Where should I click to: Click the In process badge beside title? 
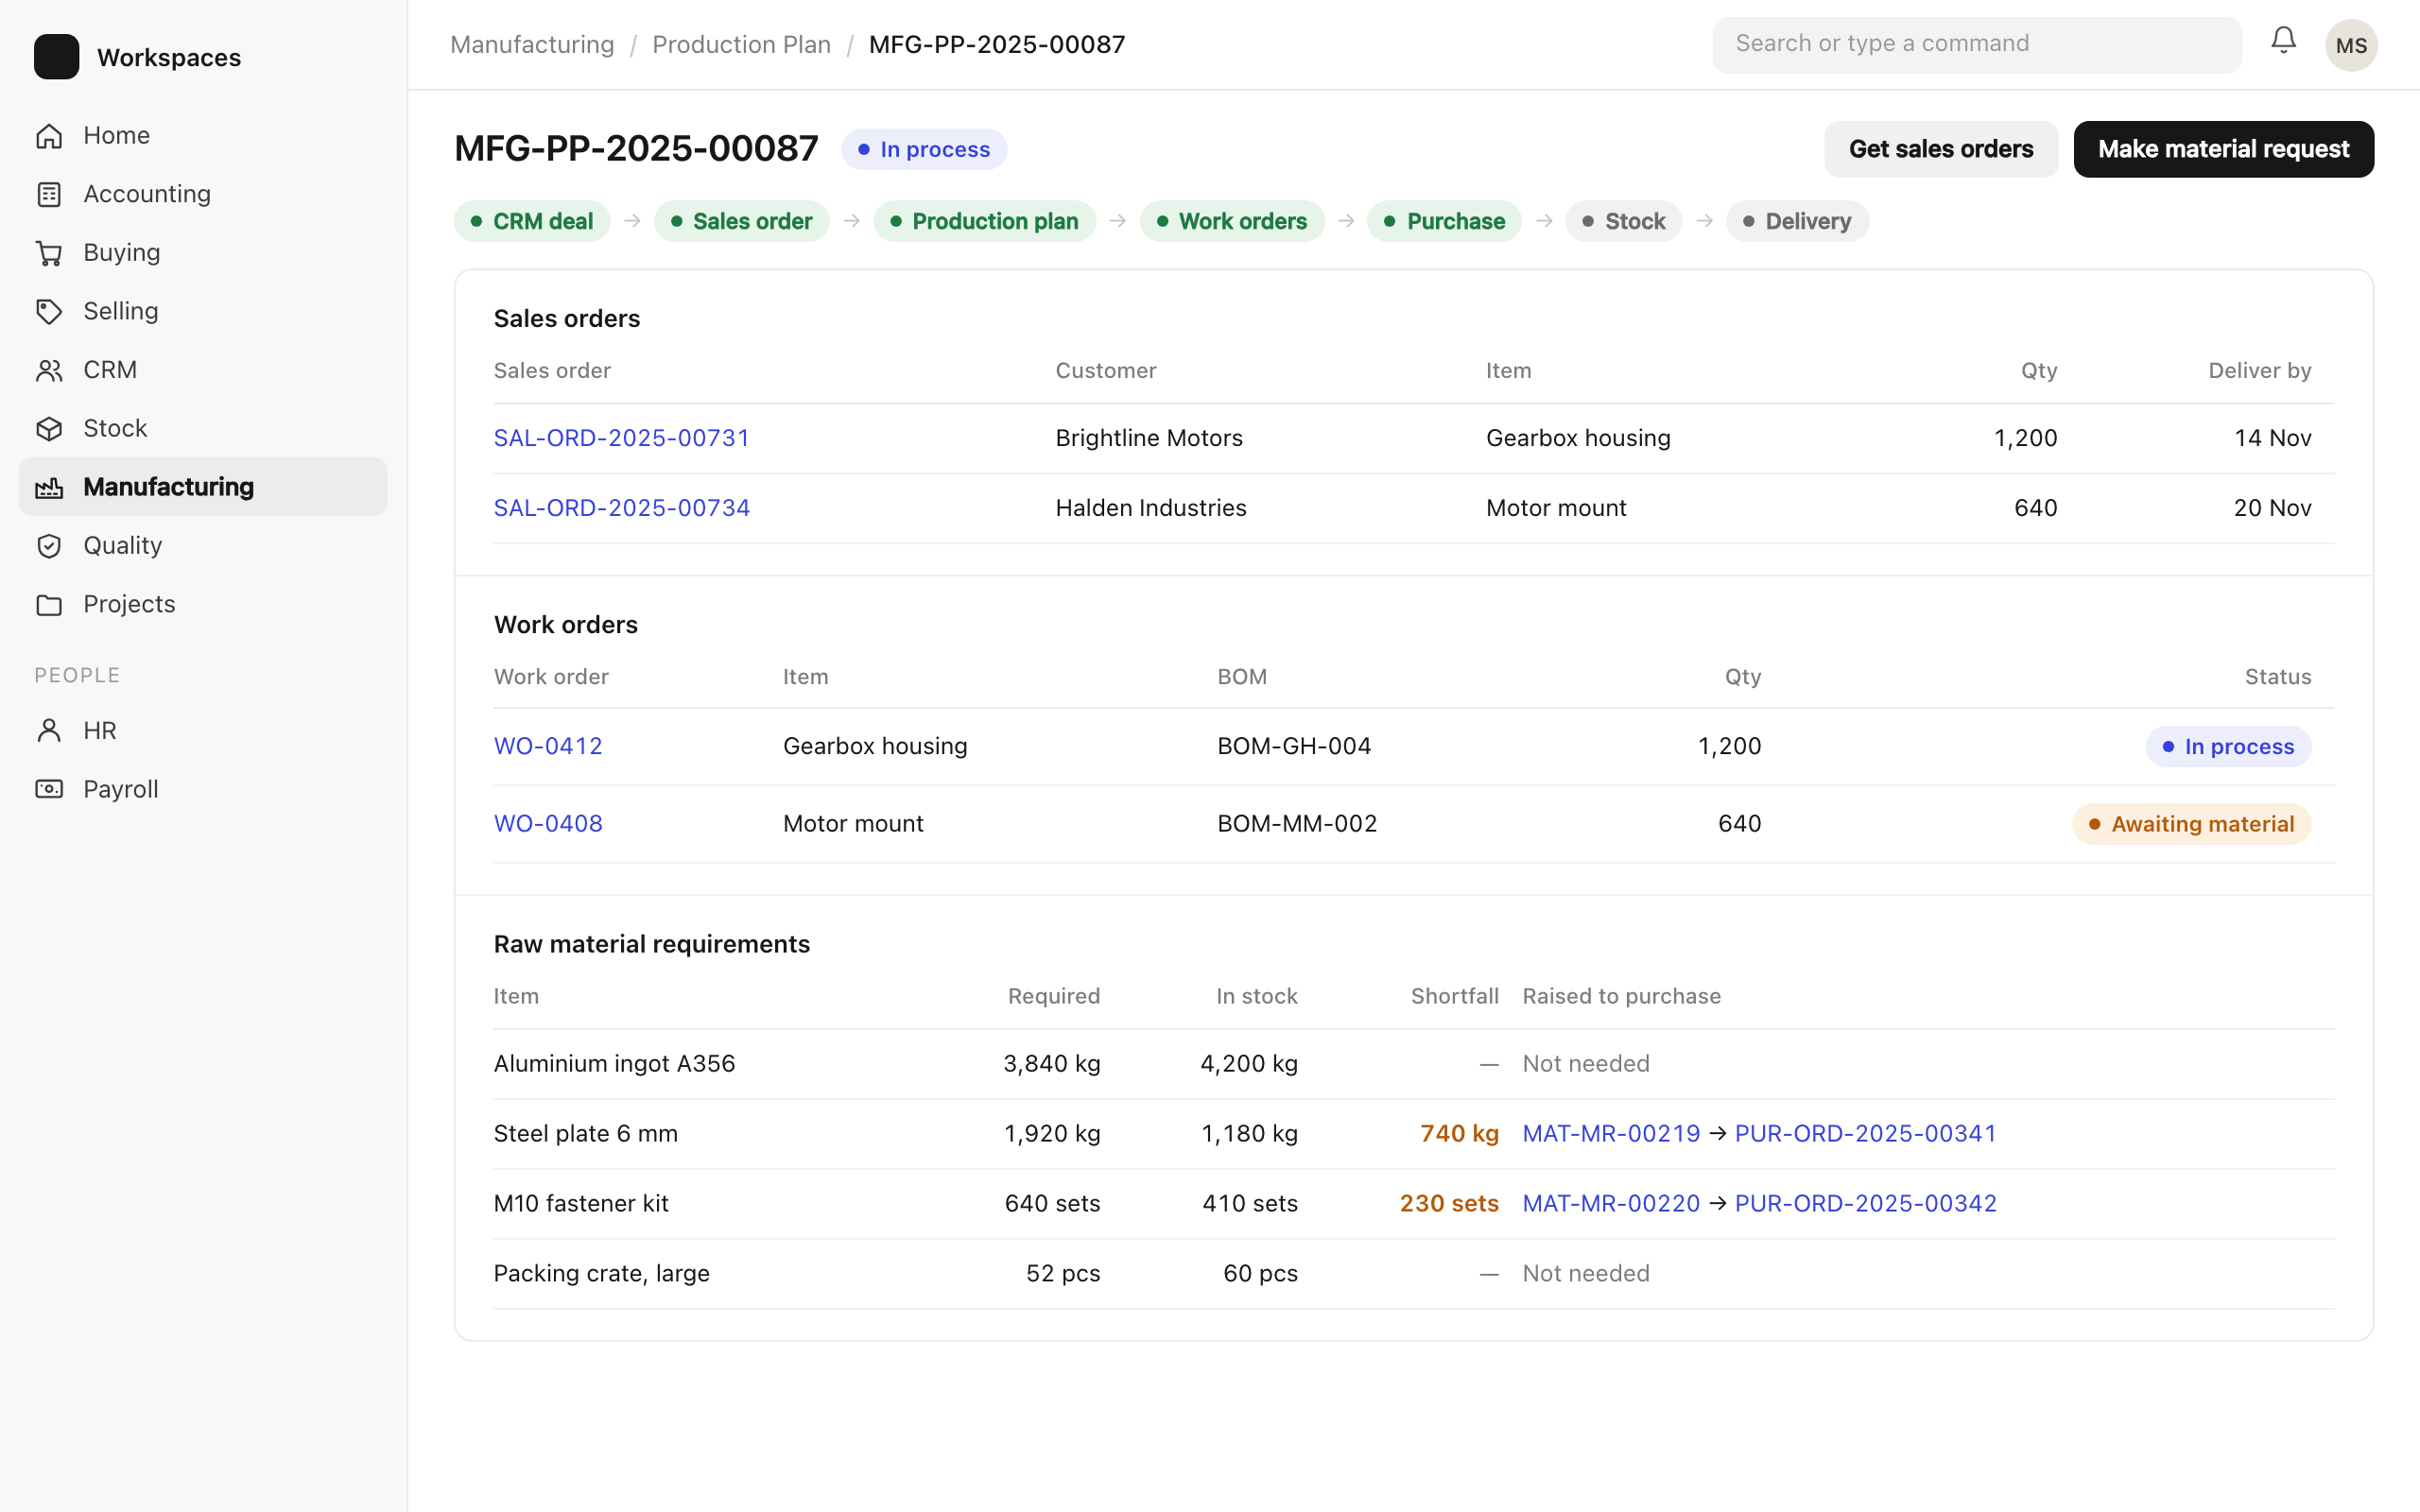coord(924,149)
